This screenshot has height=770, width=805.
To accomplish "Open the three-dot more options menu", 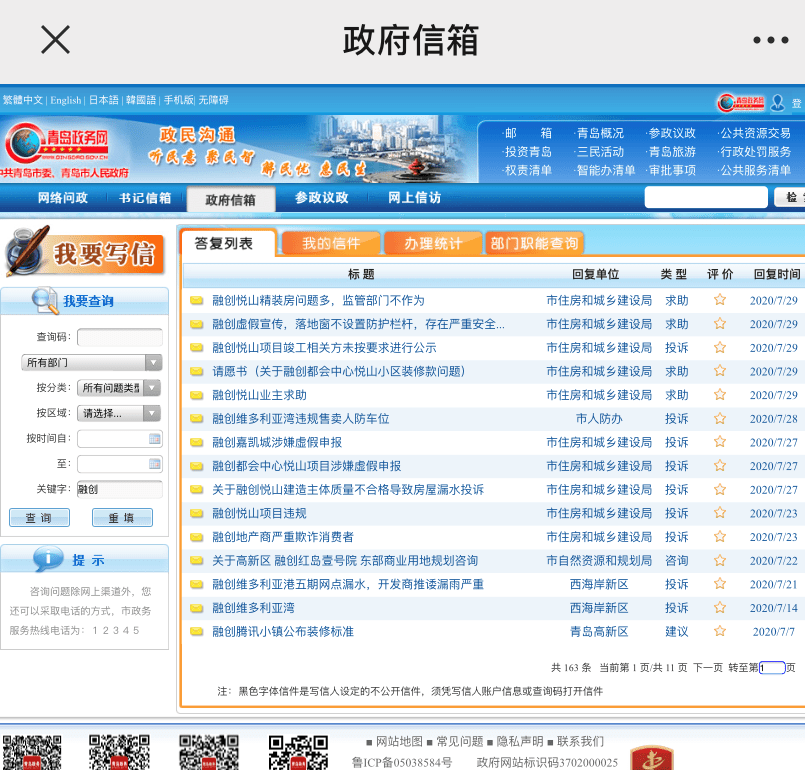I will click(770, 41).
